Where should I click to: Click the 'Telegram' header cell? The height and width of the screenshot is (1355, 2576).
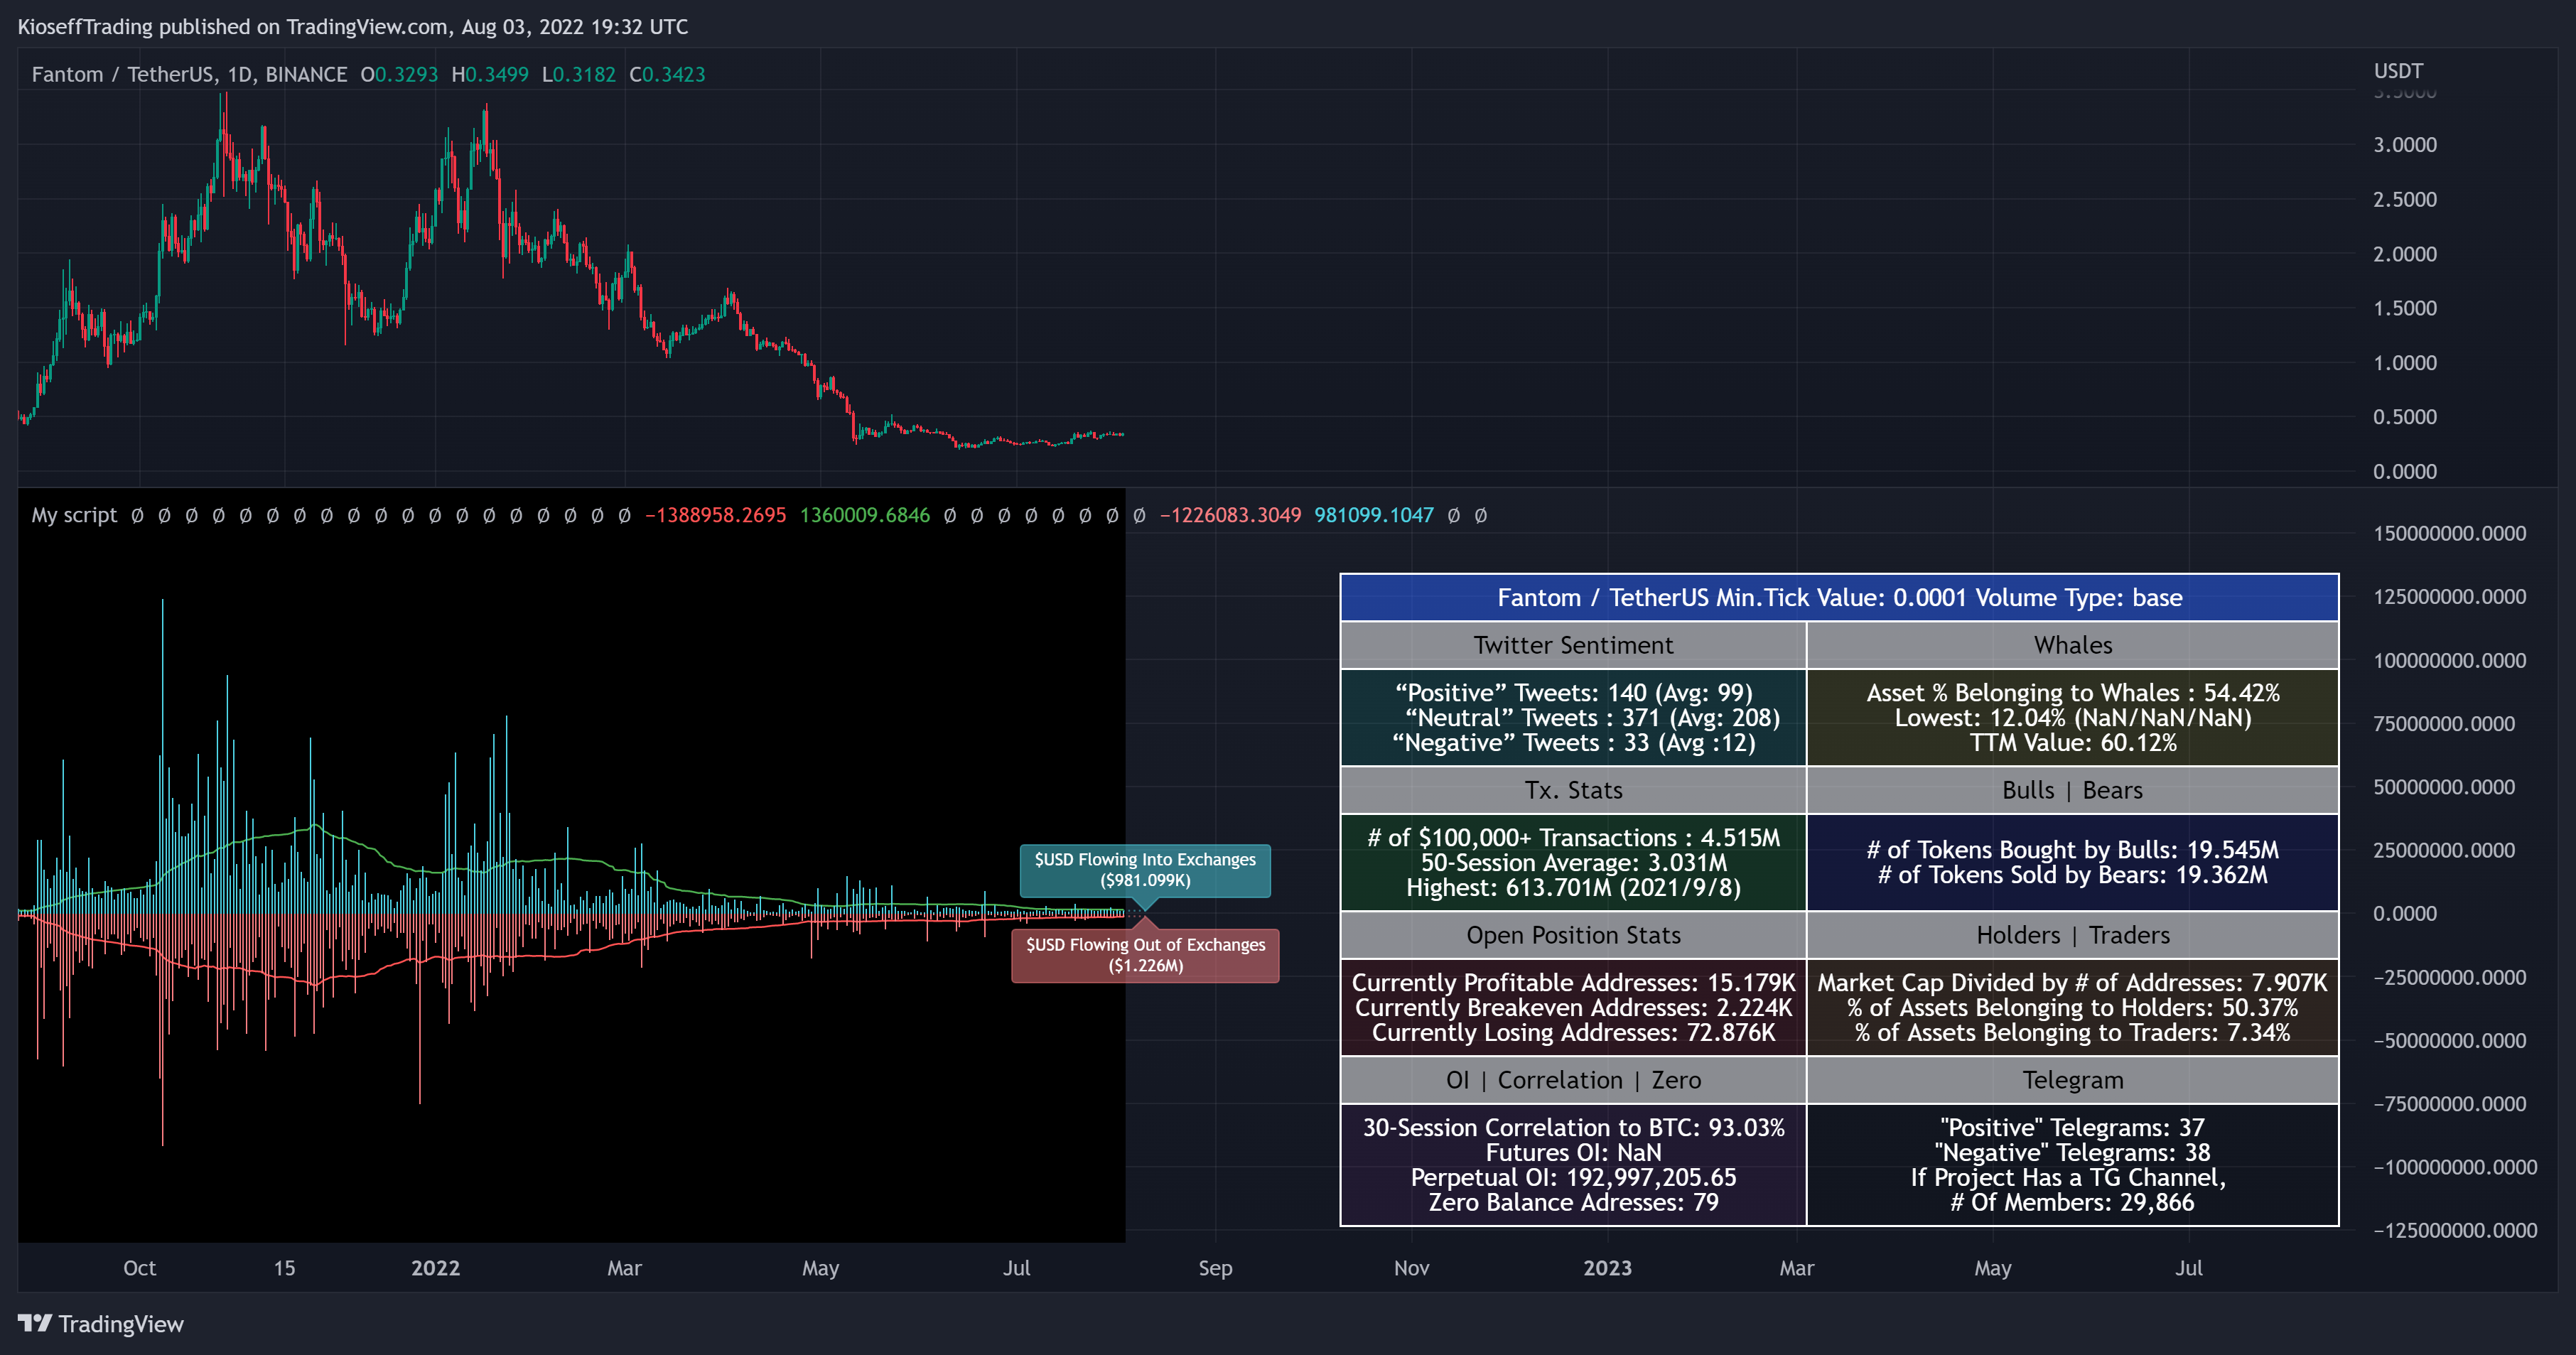pyautogui.click(x=2073, y=1080)
